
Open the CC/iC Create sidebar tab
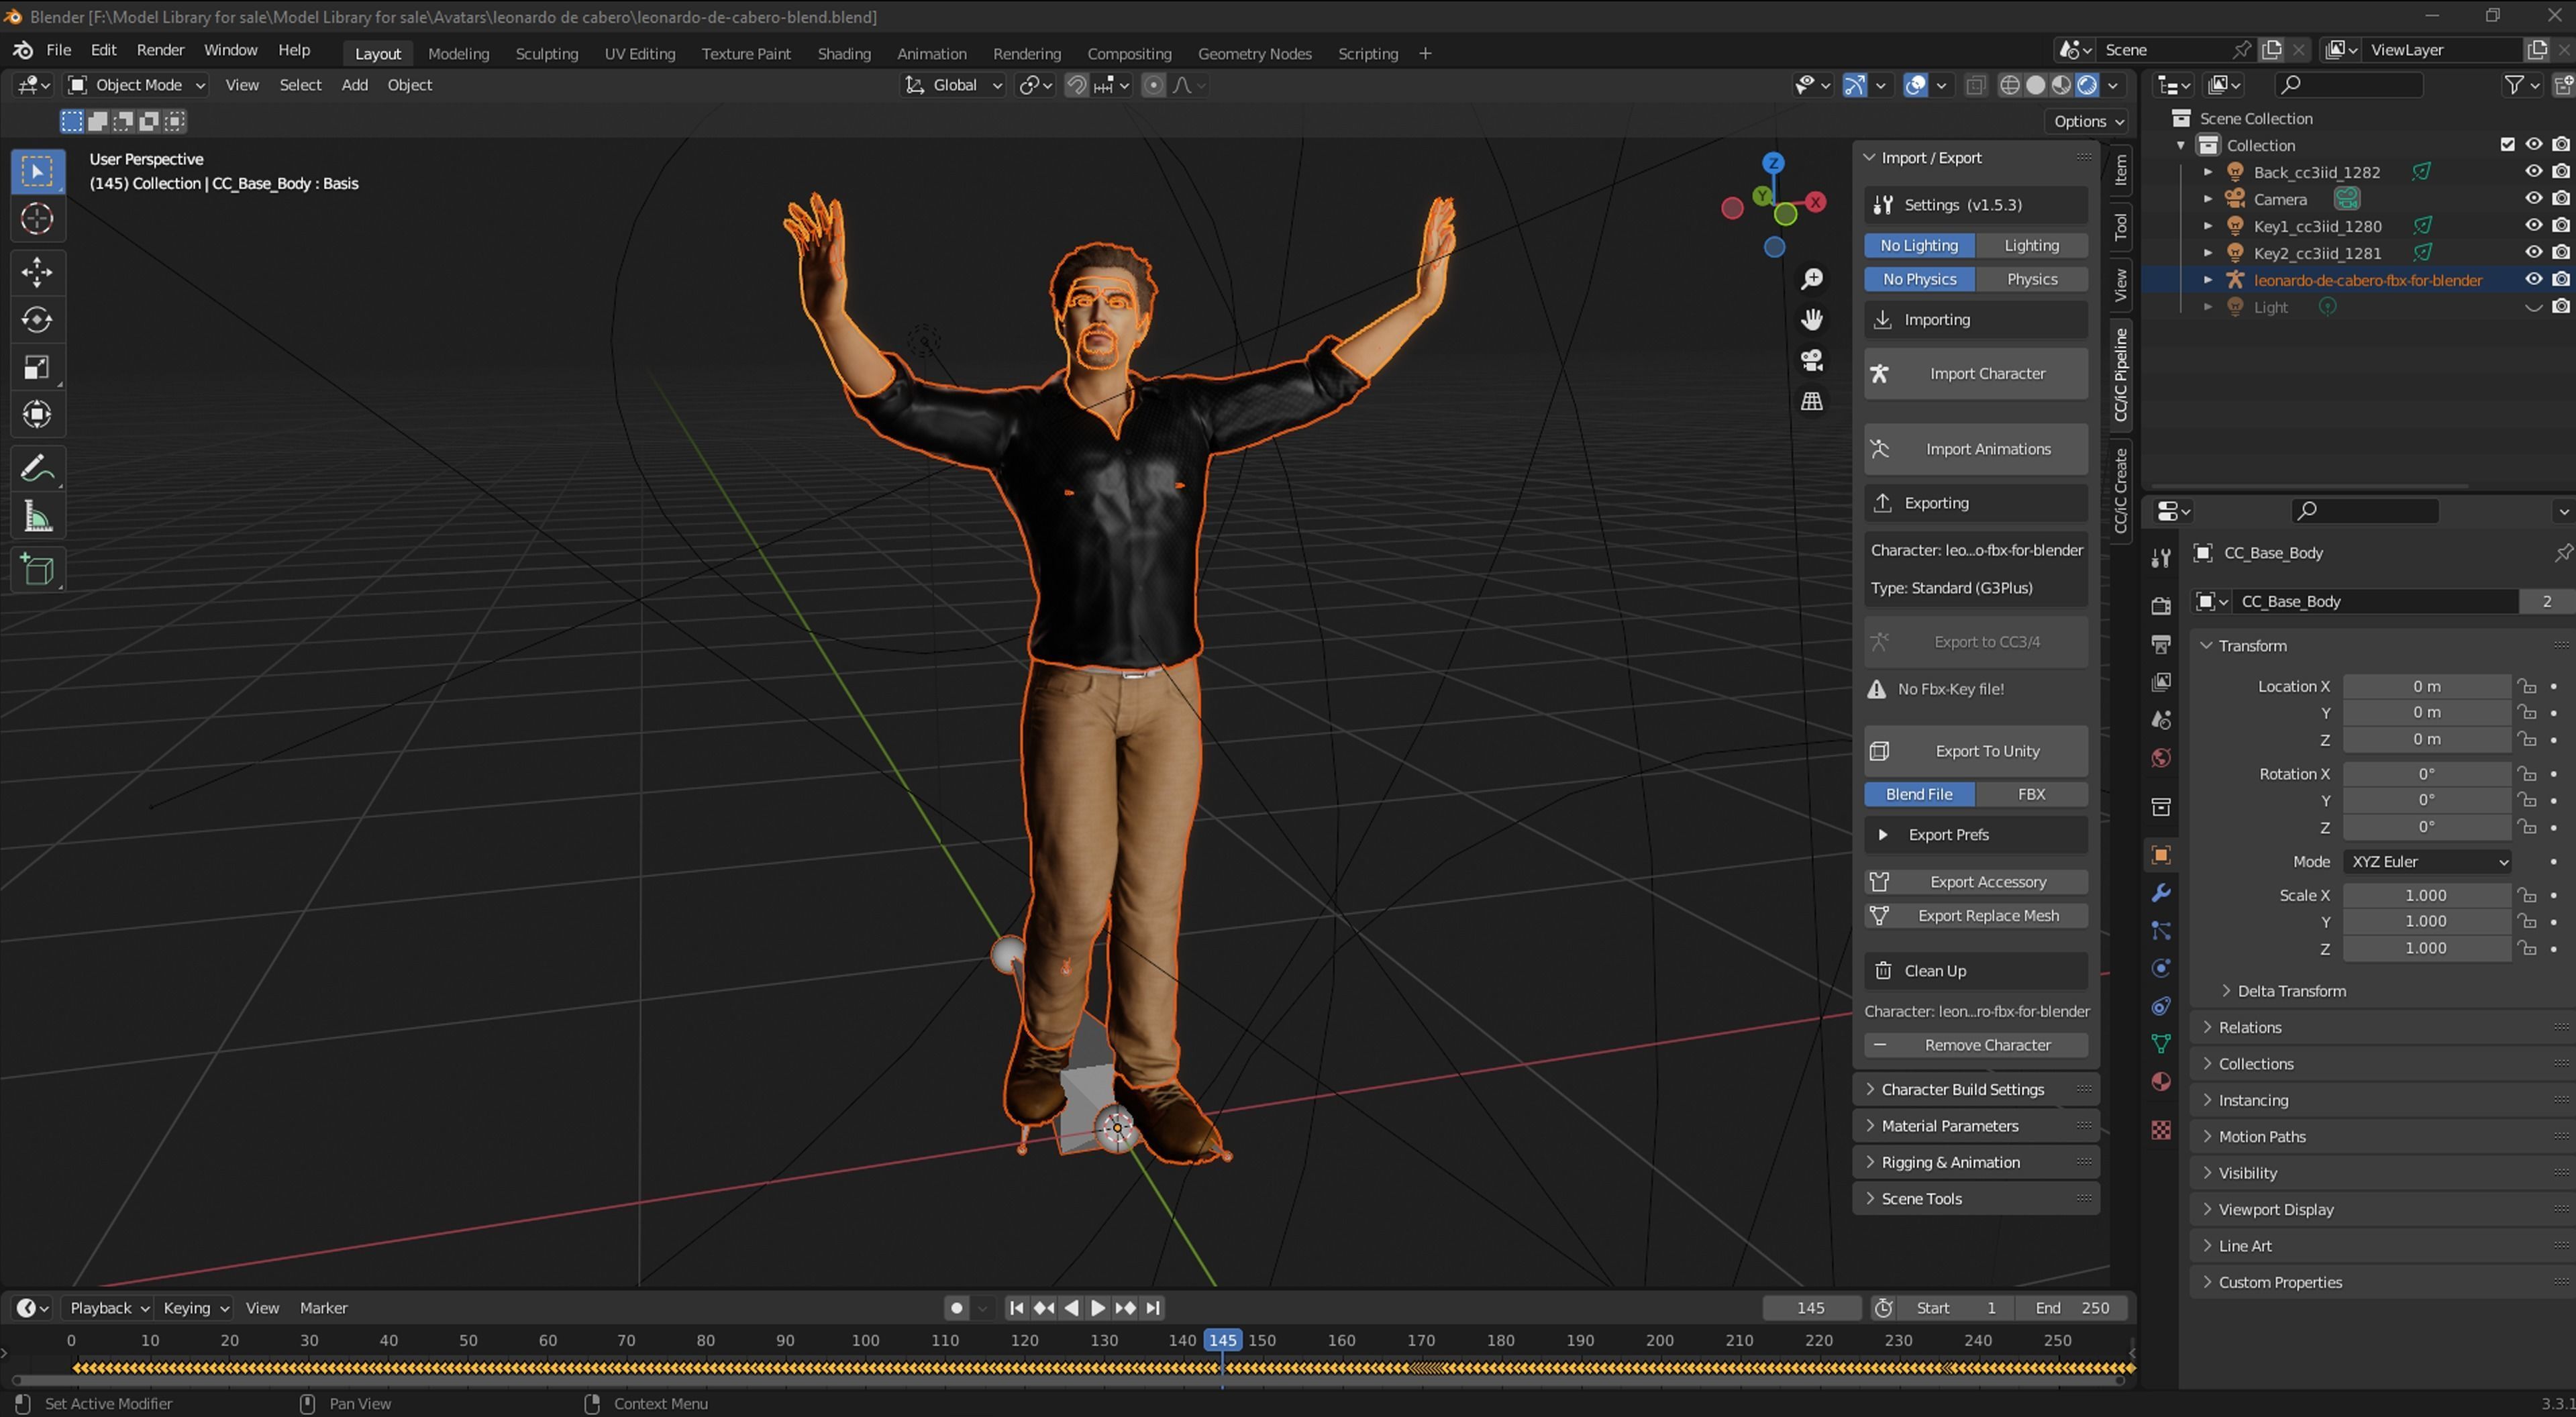2120,490
